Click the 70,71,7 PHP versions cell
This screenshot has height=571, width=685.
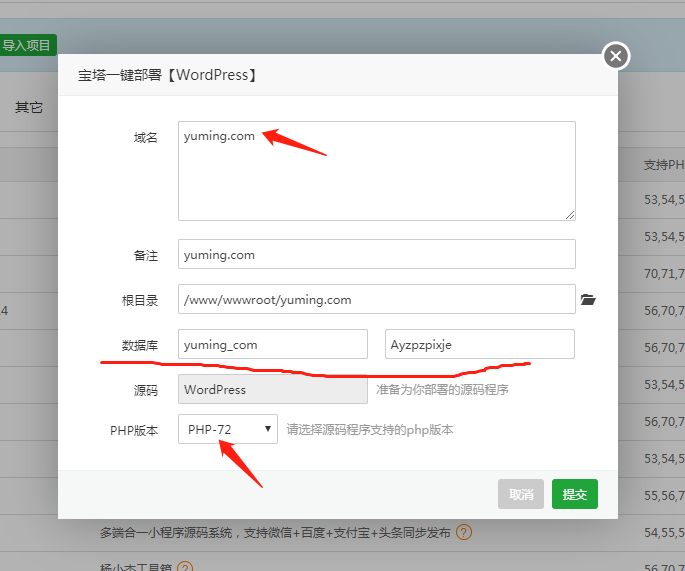pos(664,273)
